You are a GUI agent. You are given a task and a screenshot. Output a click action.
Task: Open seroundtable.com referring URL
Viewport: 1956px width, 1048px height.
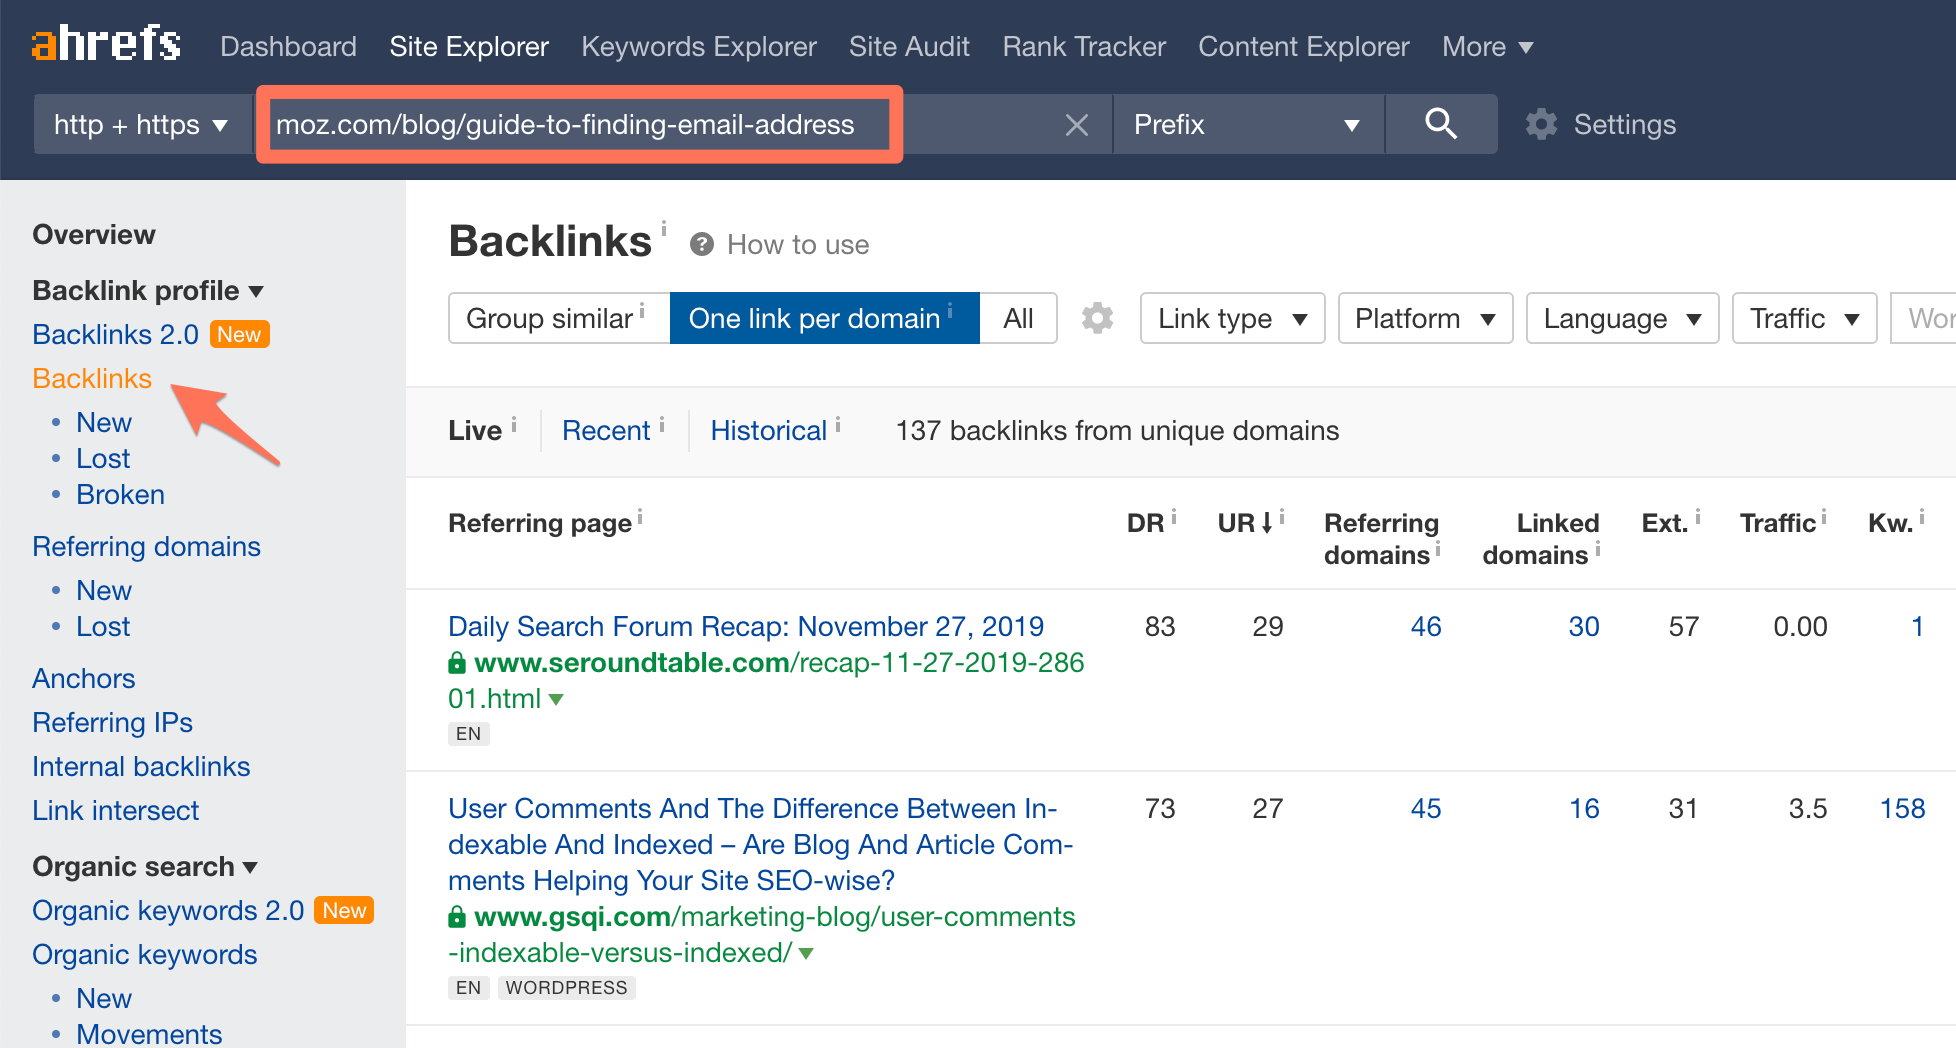[x=766, y=680]
